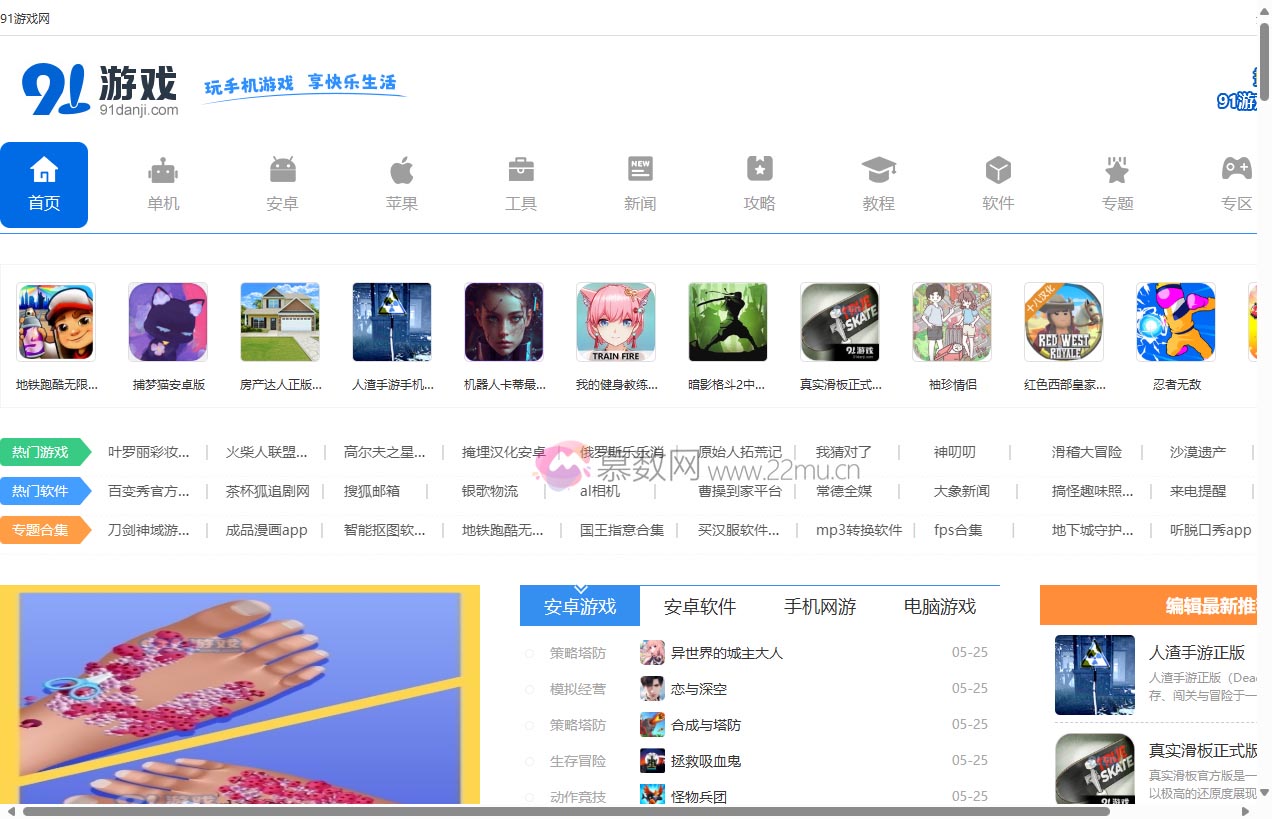The height and width of the screenshot is (819, 1272).
Task: Select the 模拟经营 category radio circle
Action: [529, 688]
